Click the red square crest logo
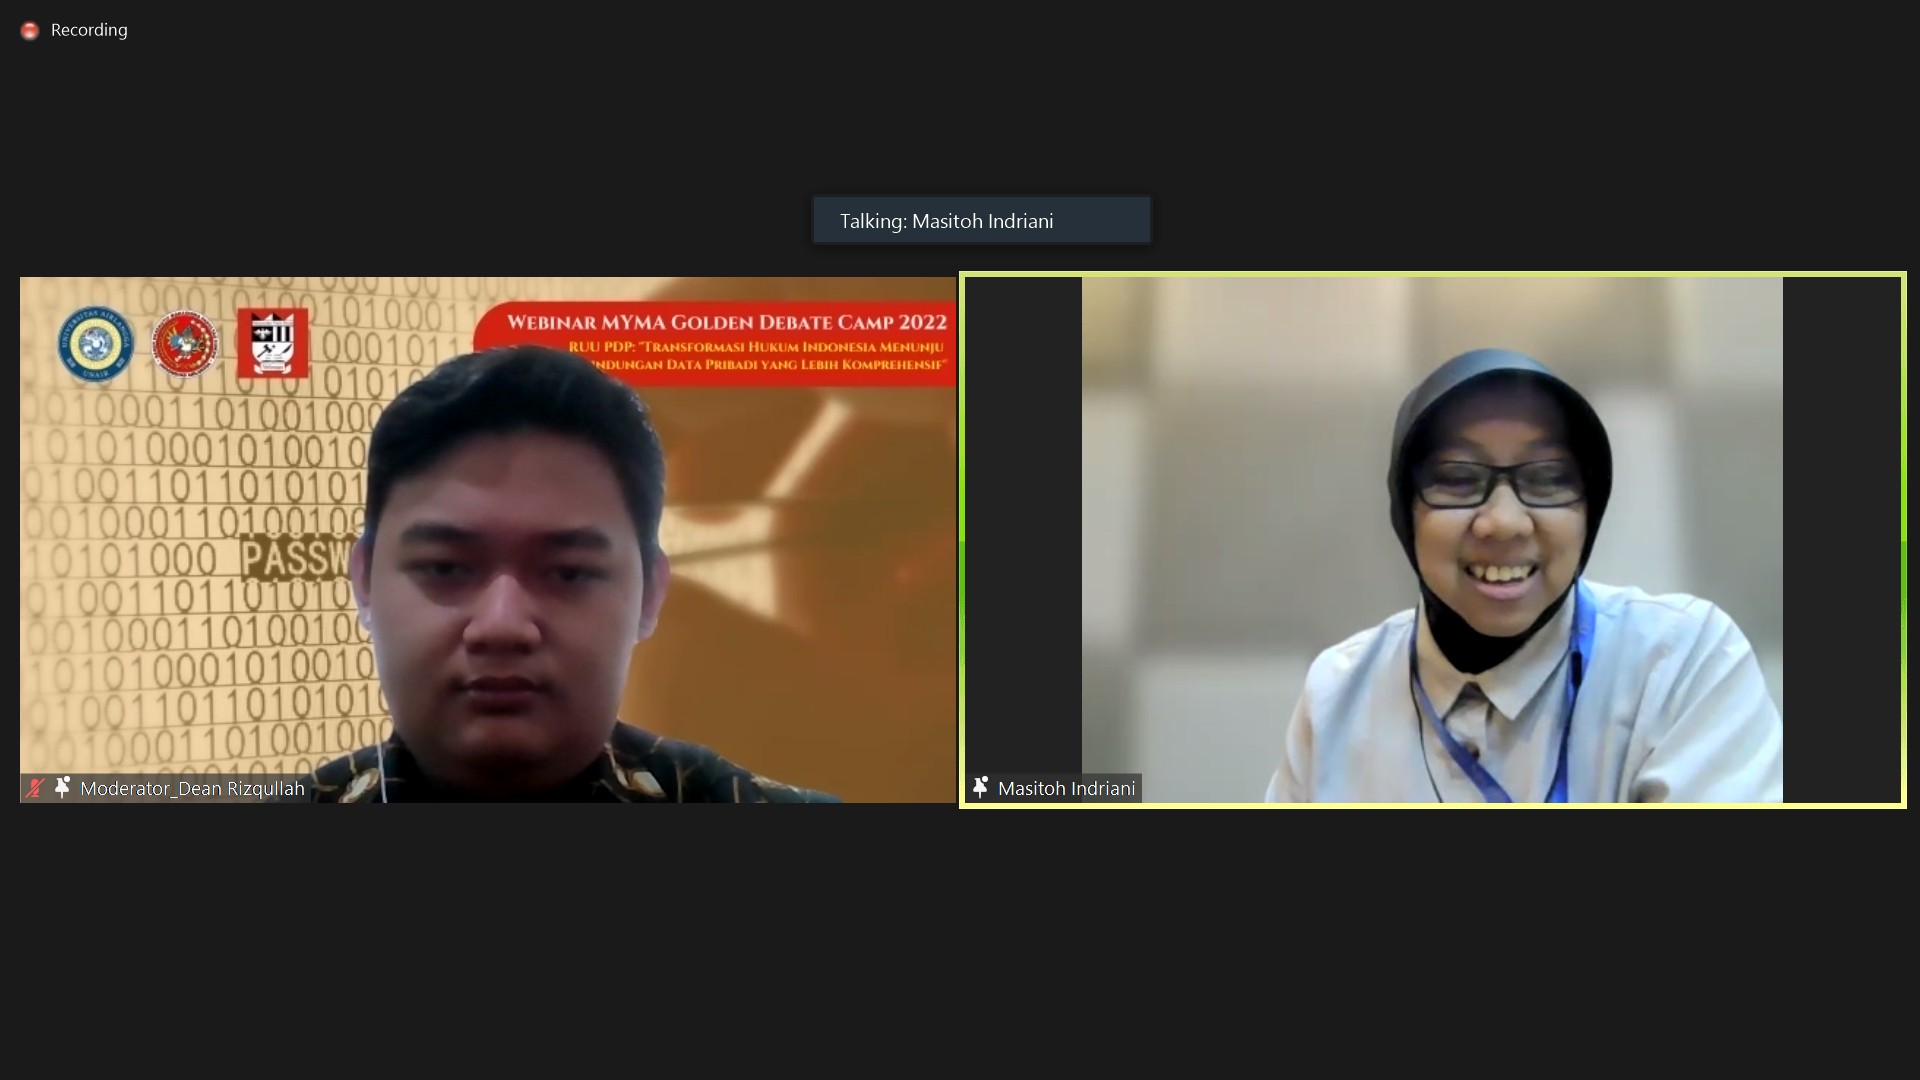Image resolution: width=1920 pixels, height=1080 pixels. (272, 343)
